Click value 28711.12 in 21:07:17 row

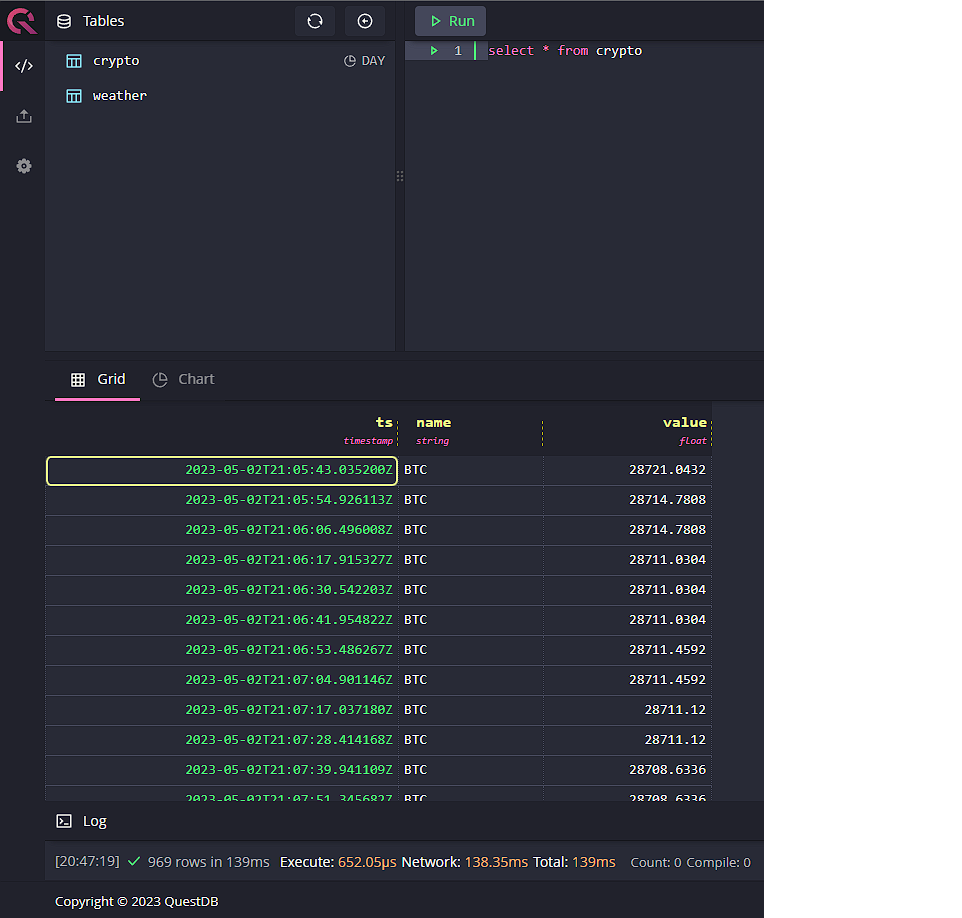628,710
